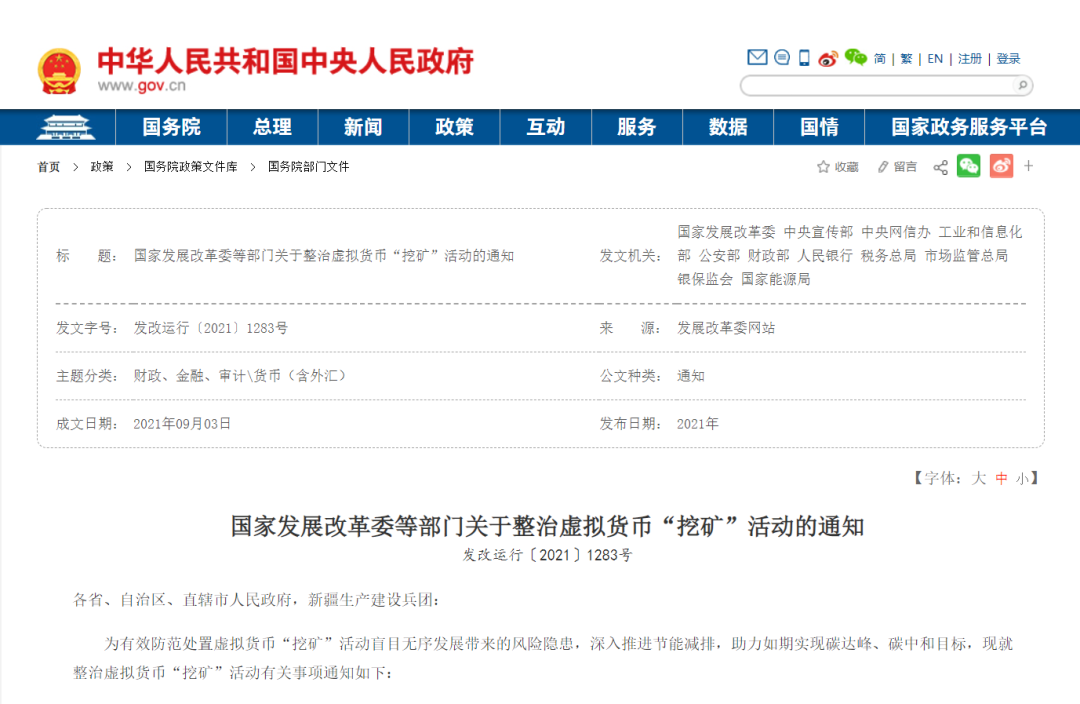
Task: Click the 留言 pencil icon
Action: (x=883, y=167)
